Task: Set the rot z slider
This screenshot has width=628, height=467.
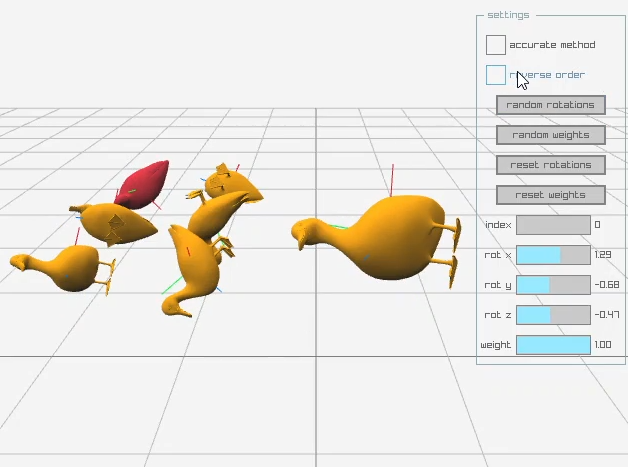Action: pos(553,315)
